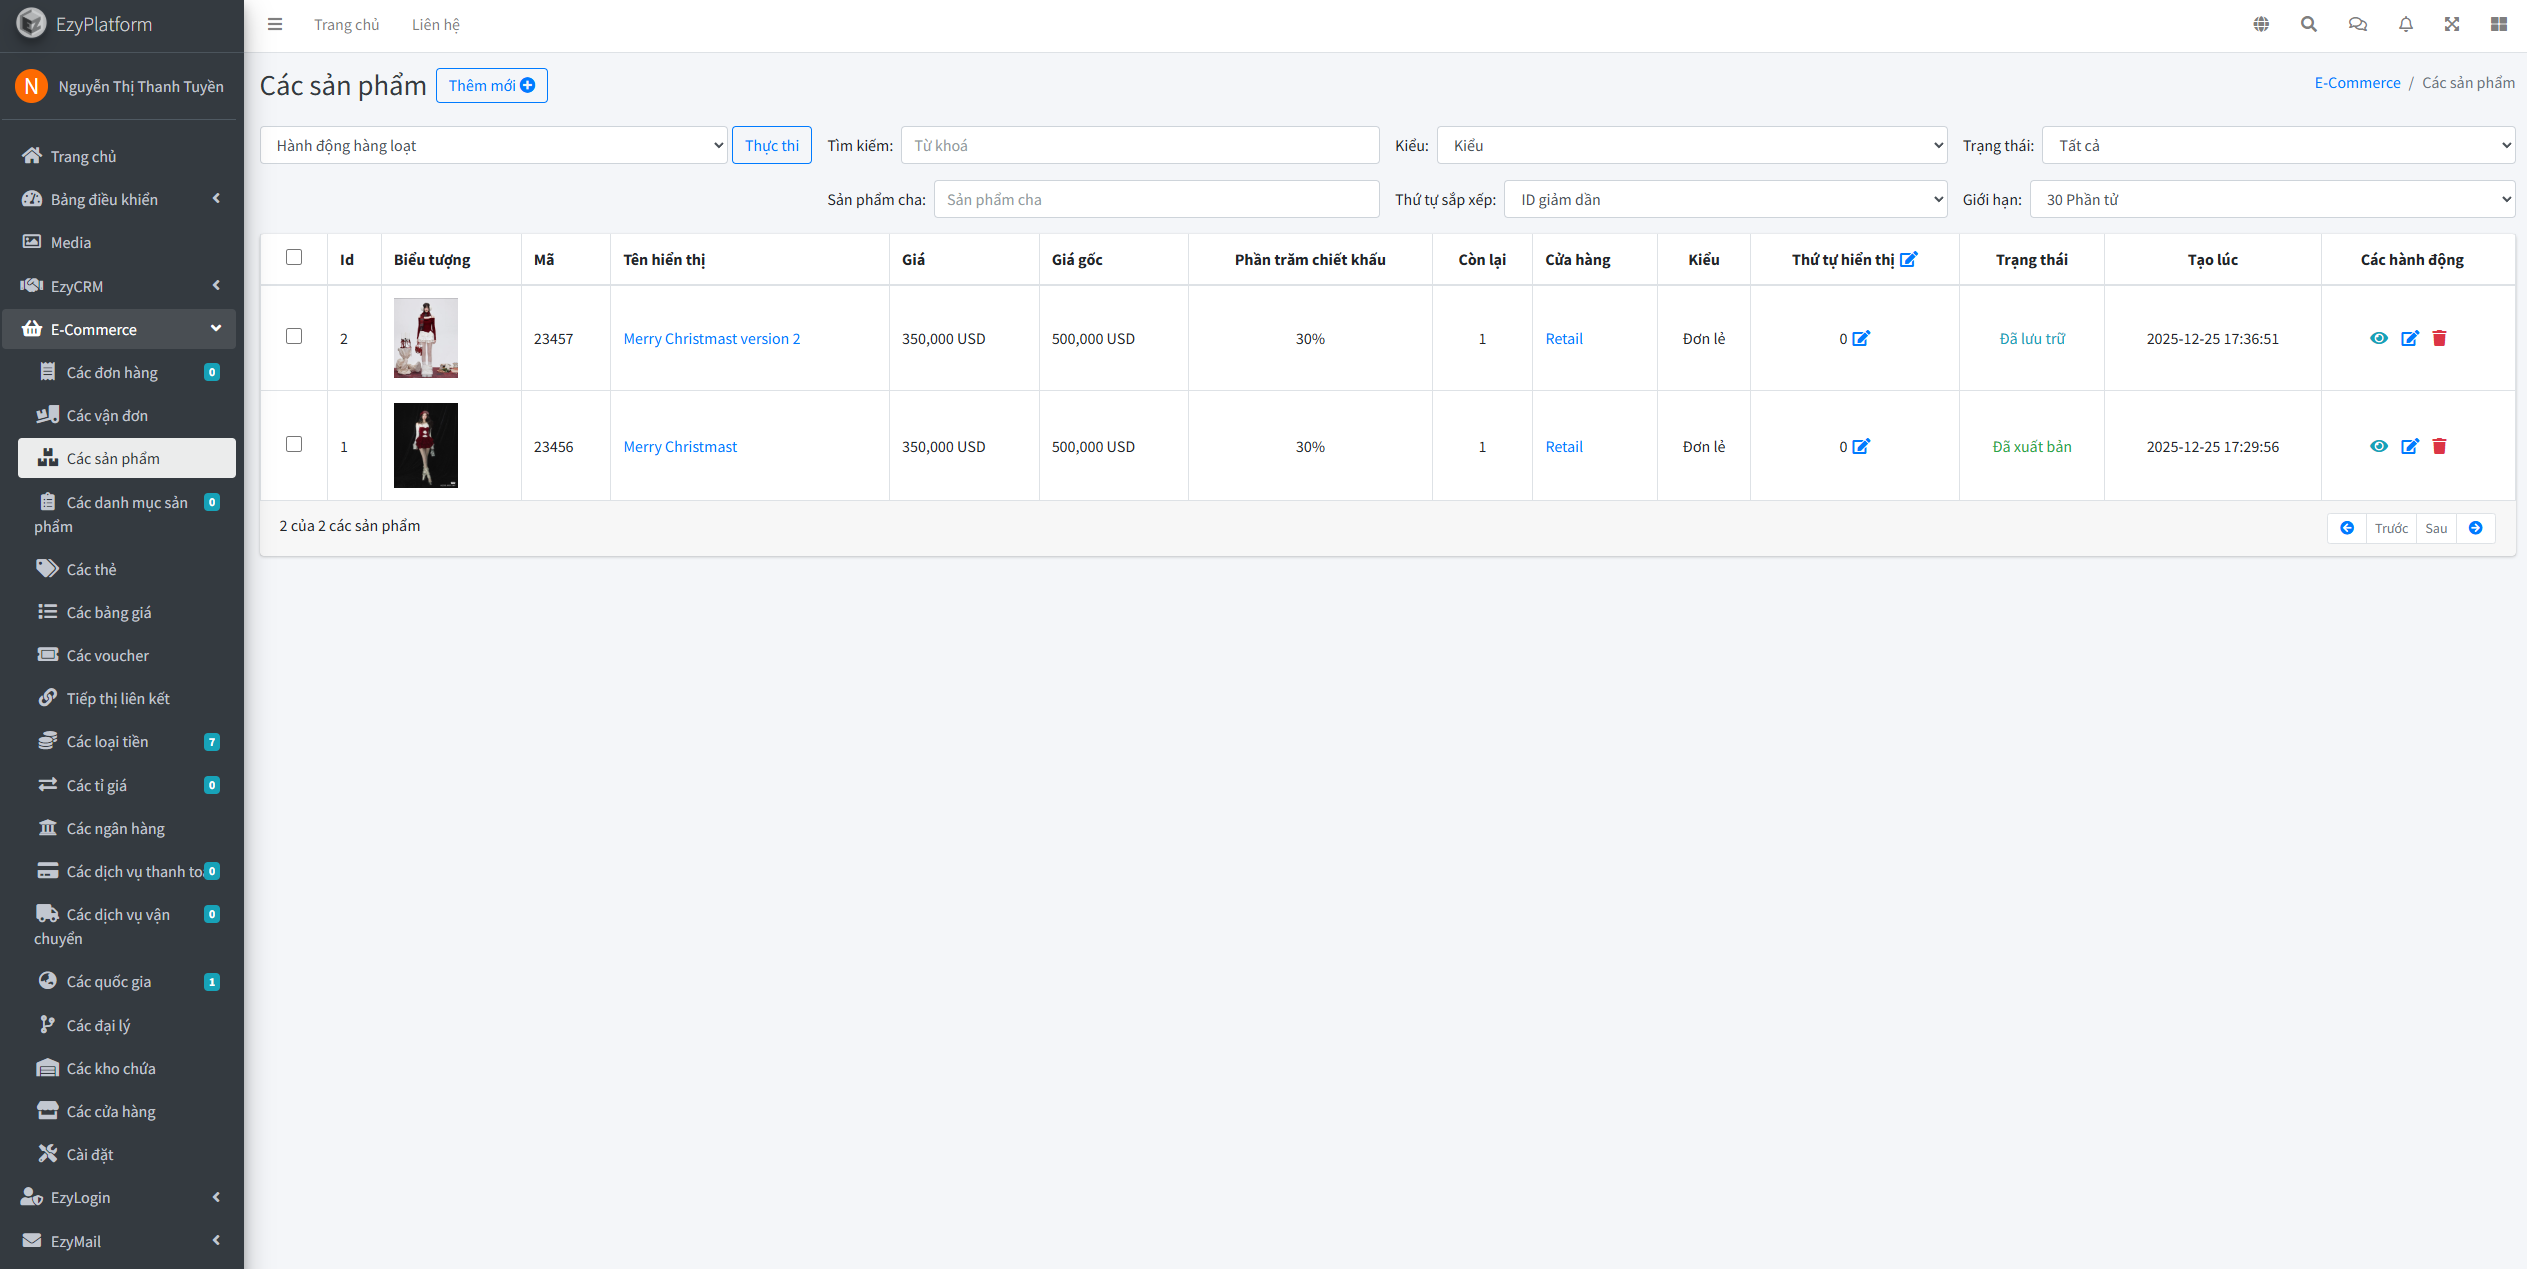Toggle fullscreen with the expand icon
The image size is (2527, 1269).
[x=2452, y=24]
